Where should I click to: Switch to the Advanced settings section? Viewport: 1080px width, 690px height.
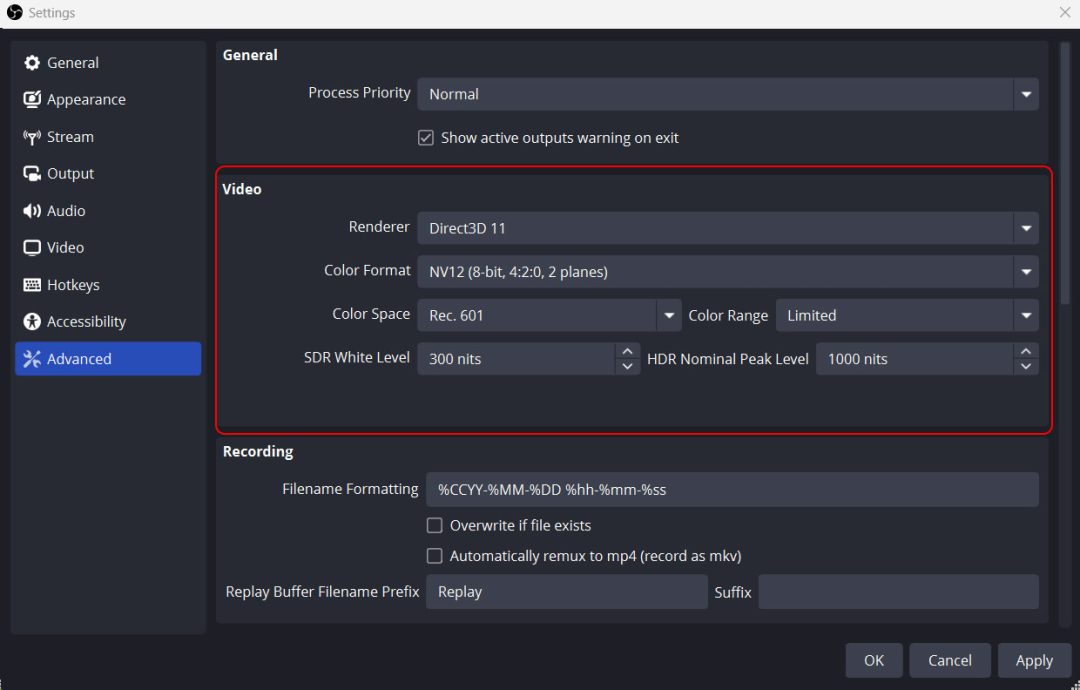[79, 358]
